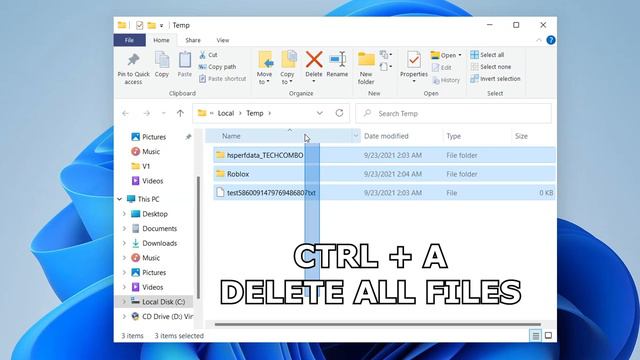Click the Paste ribbon icon
Viewport: 640px width, 360px height.
click(x=184, y=60)
